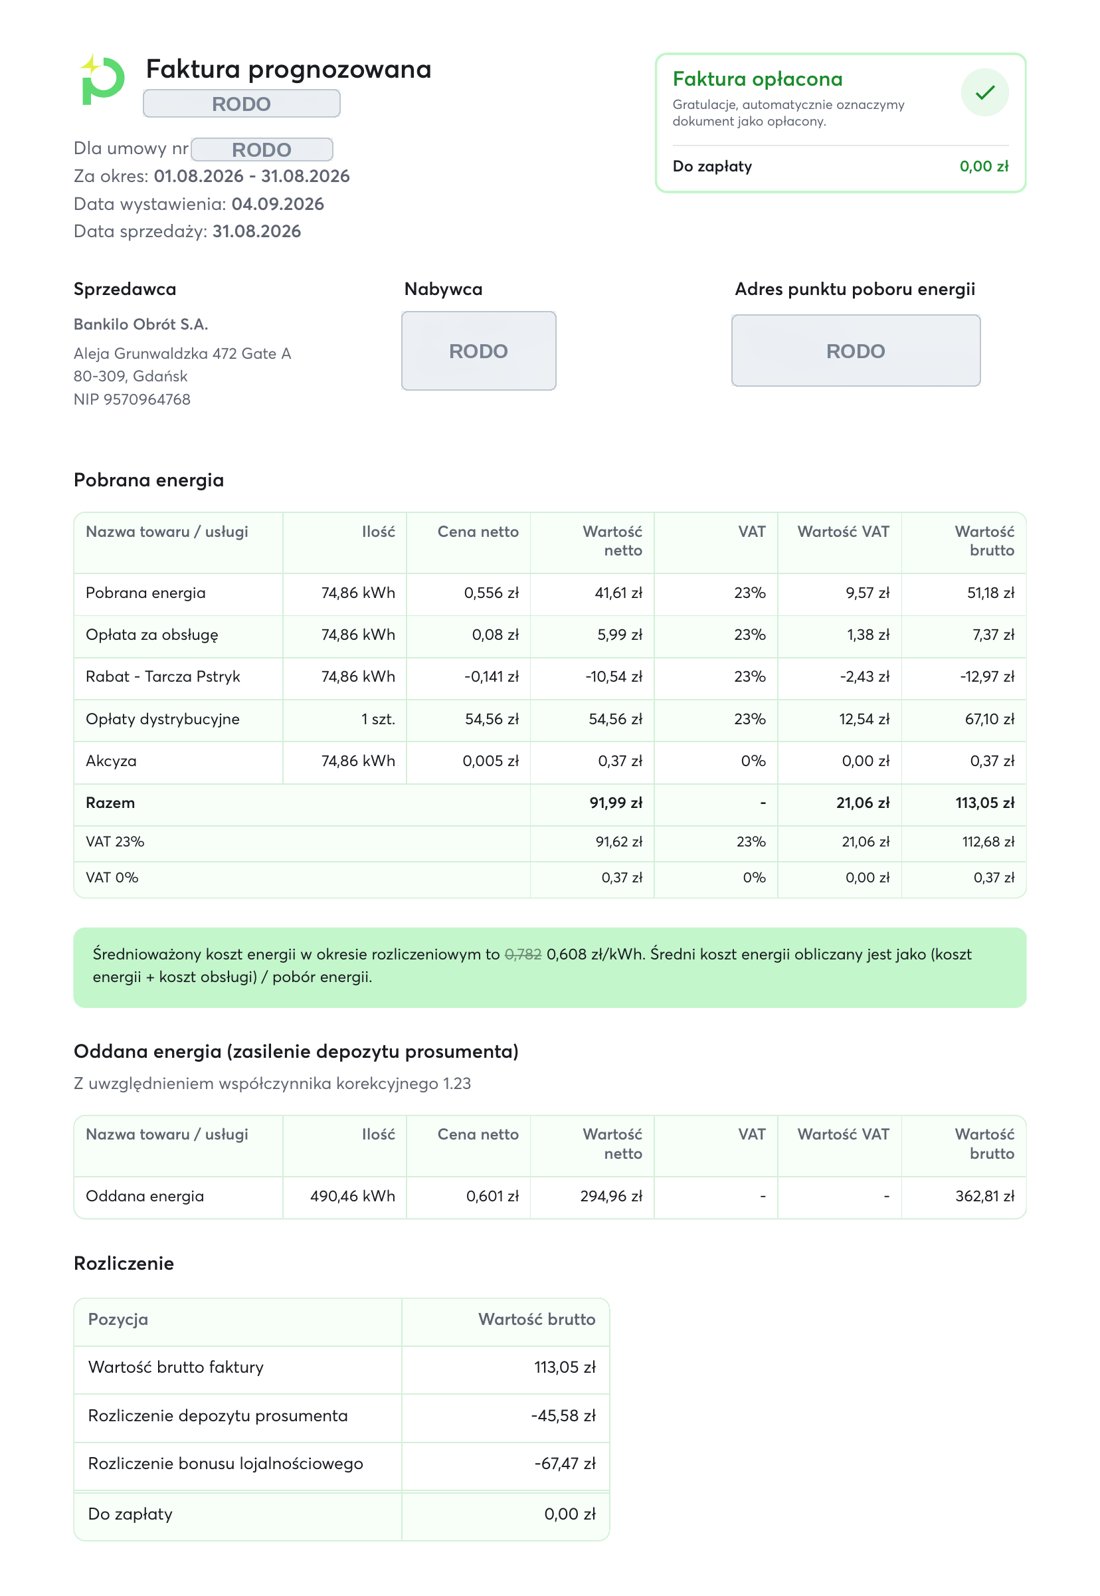Click the green P company logo
This screenshot has height=1596, width=1100.
[102, 80]
